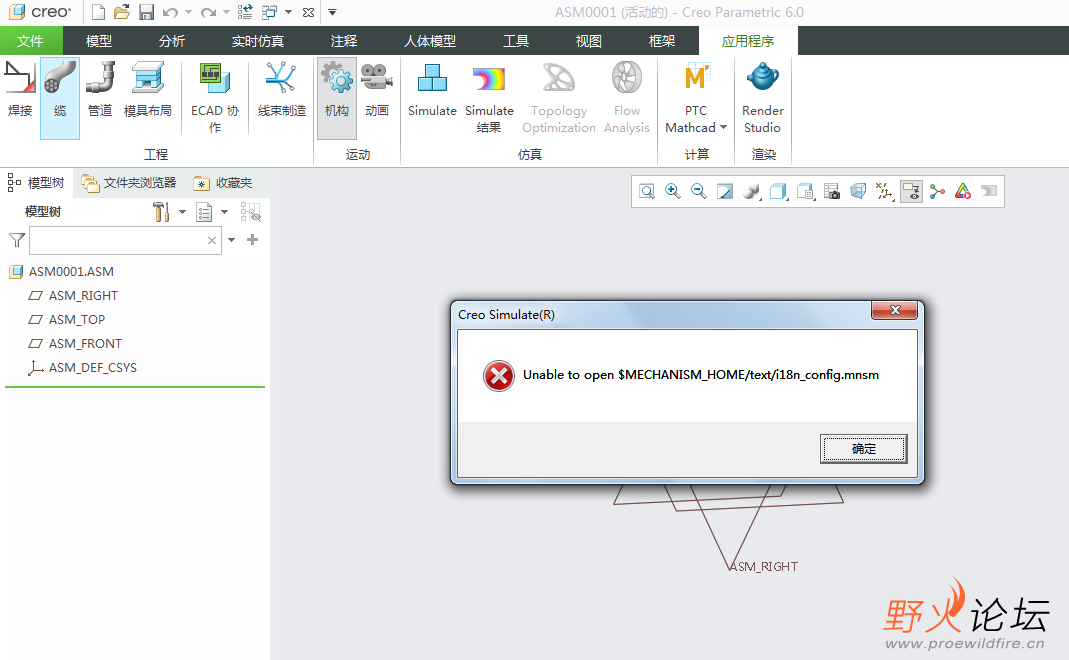Switch to the 实时仿真 ribbon tab

[x=258, y=41]
